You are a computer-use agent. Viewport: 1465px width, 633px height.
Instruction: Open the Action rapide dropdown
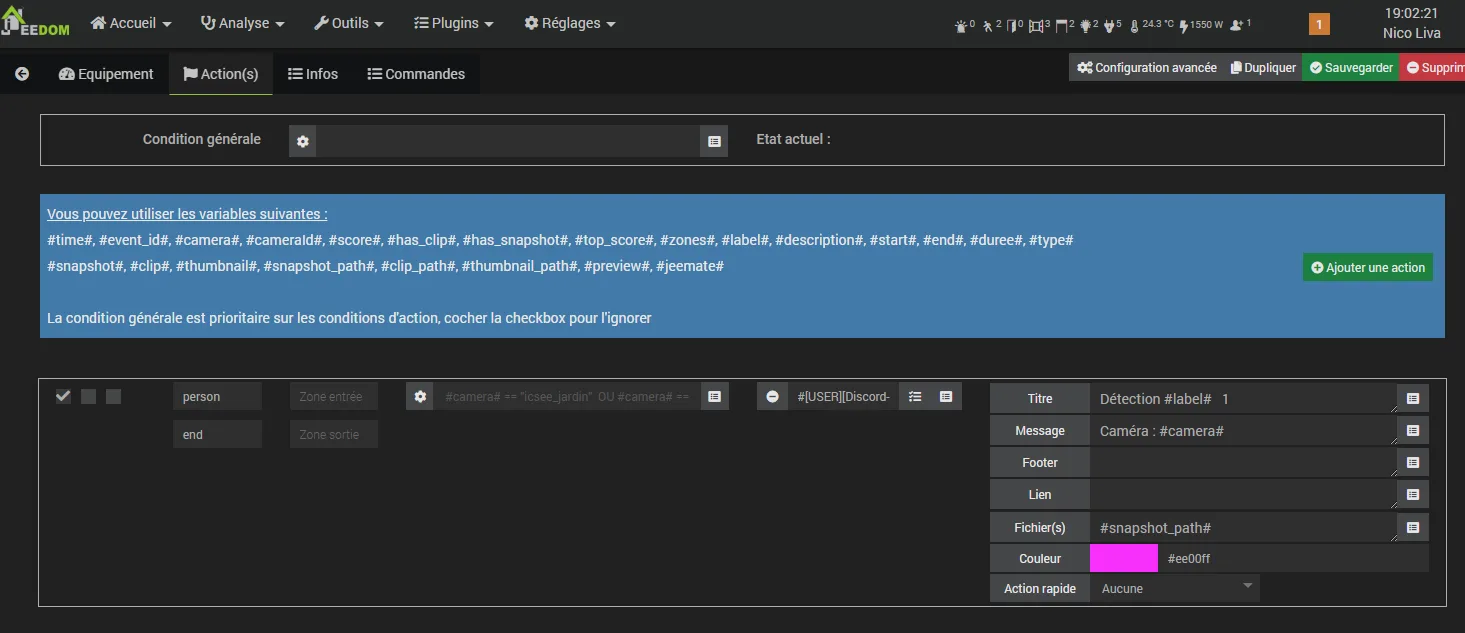[x=1175, y=589]
